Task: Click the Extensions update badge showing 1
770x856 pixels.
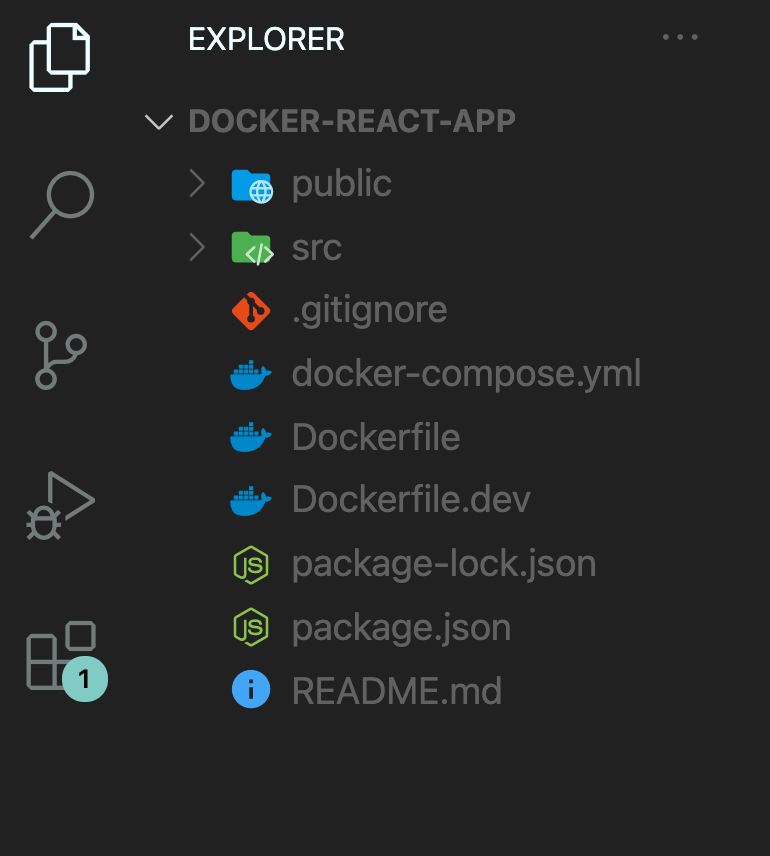Action: 85,679
